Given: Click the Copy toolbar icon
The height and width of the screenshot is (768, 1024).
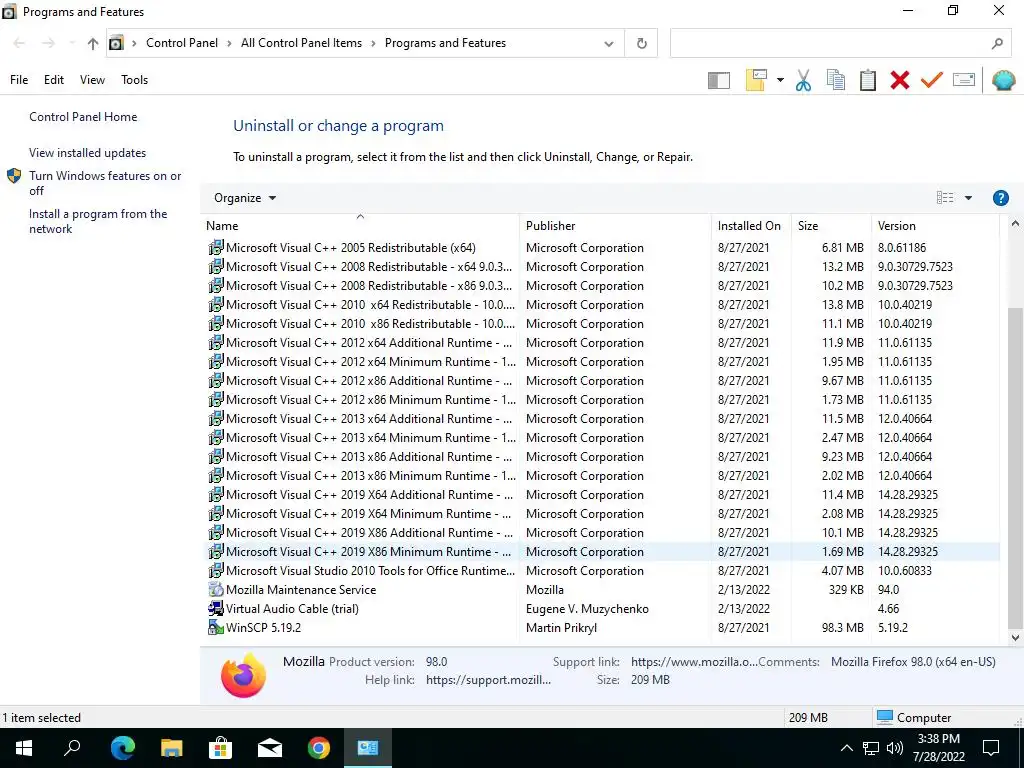Looking at the screenshot, I should click(835, 80).
